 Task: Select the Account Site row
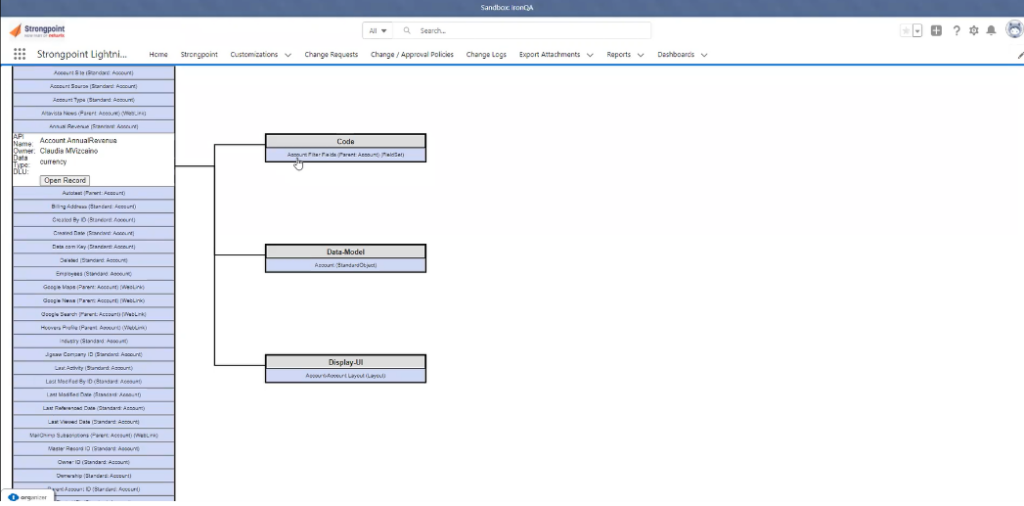(93, 72)
